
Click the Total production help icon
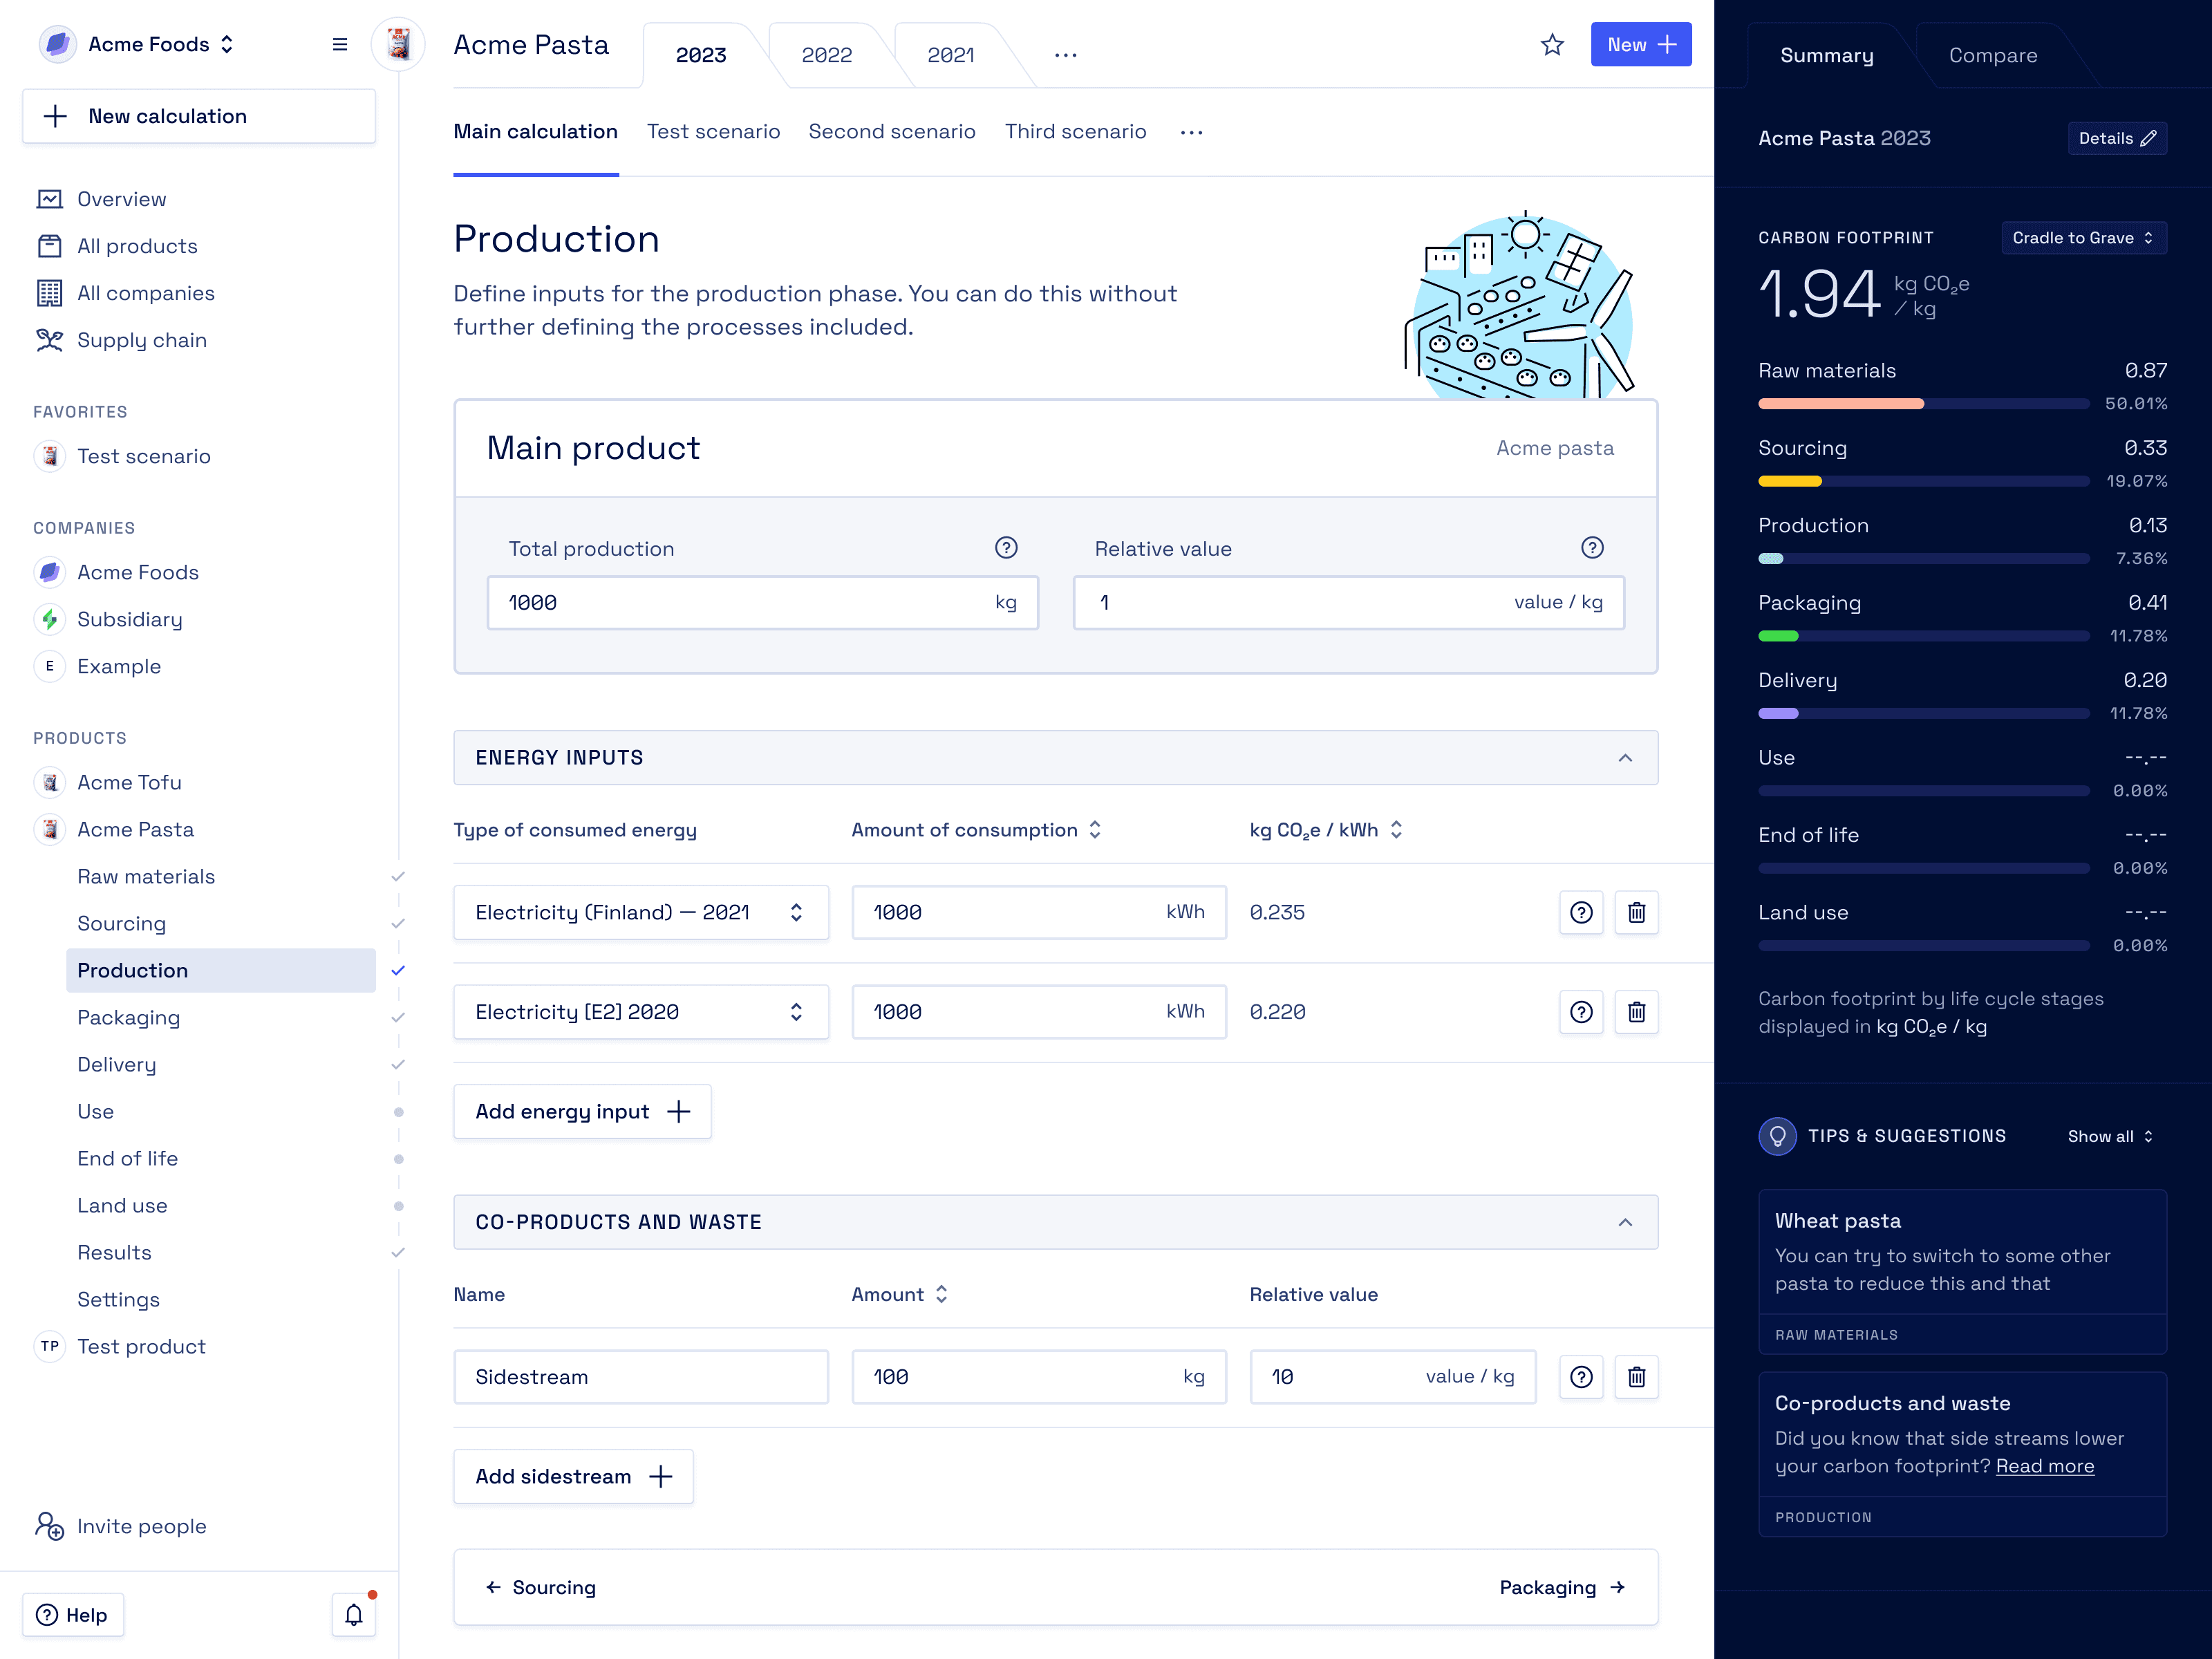pyautogui.click(x=1006, y=548)
